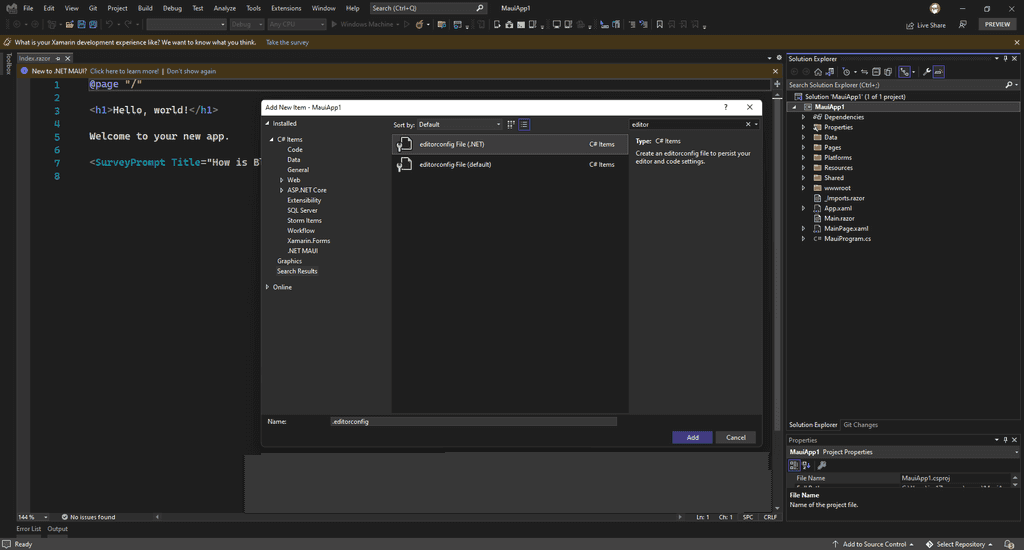
Task: Expand the Pages folder in Solution Explorer
Action: pyautogui.click(x=803, y=148)
